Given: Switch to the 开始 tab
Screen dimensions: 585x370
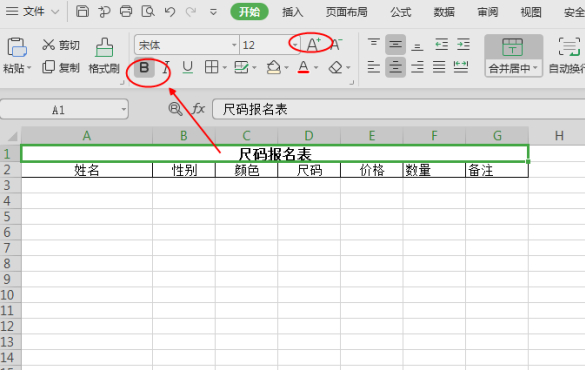Looking at the screenshot, I should pyautogui.click(x=249, y=12).
